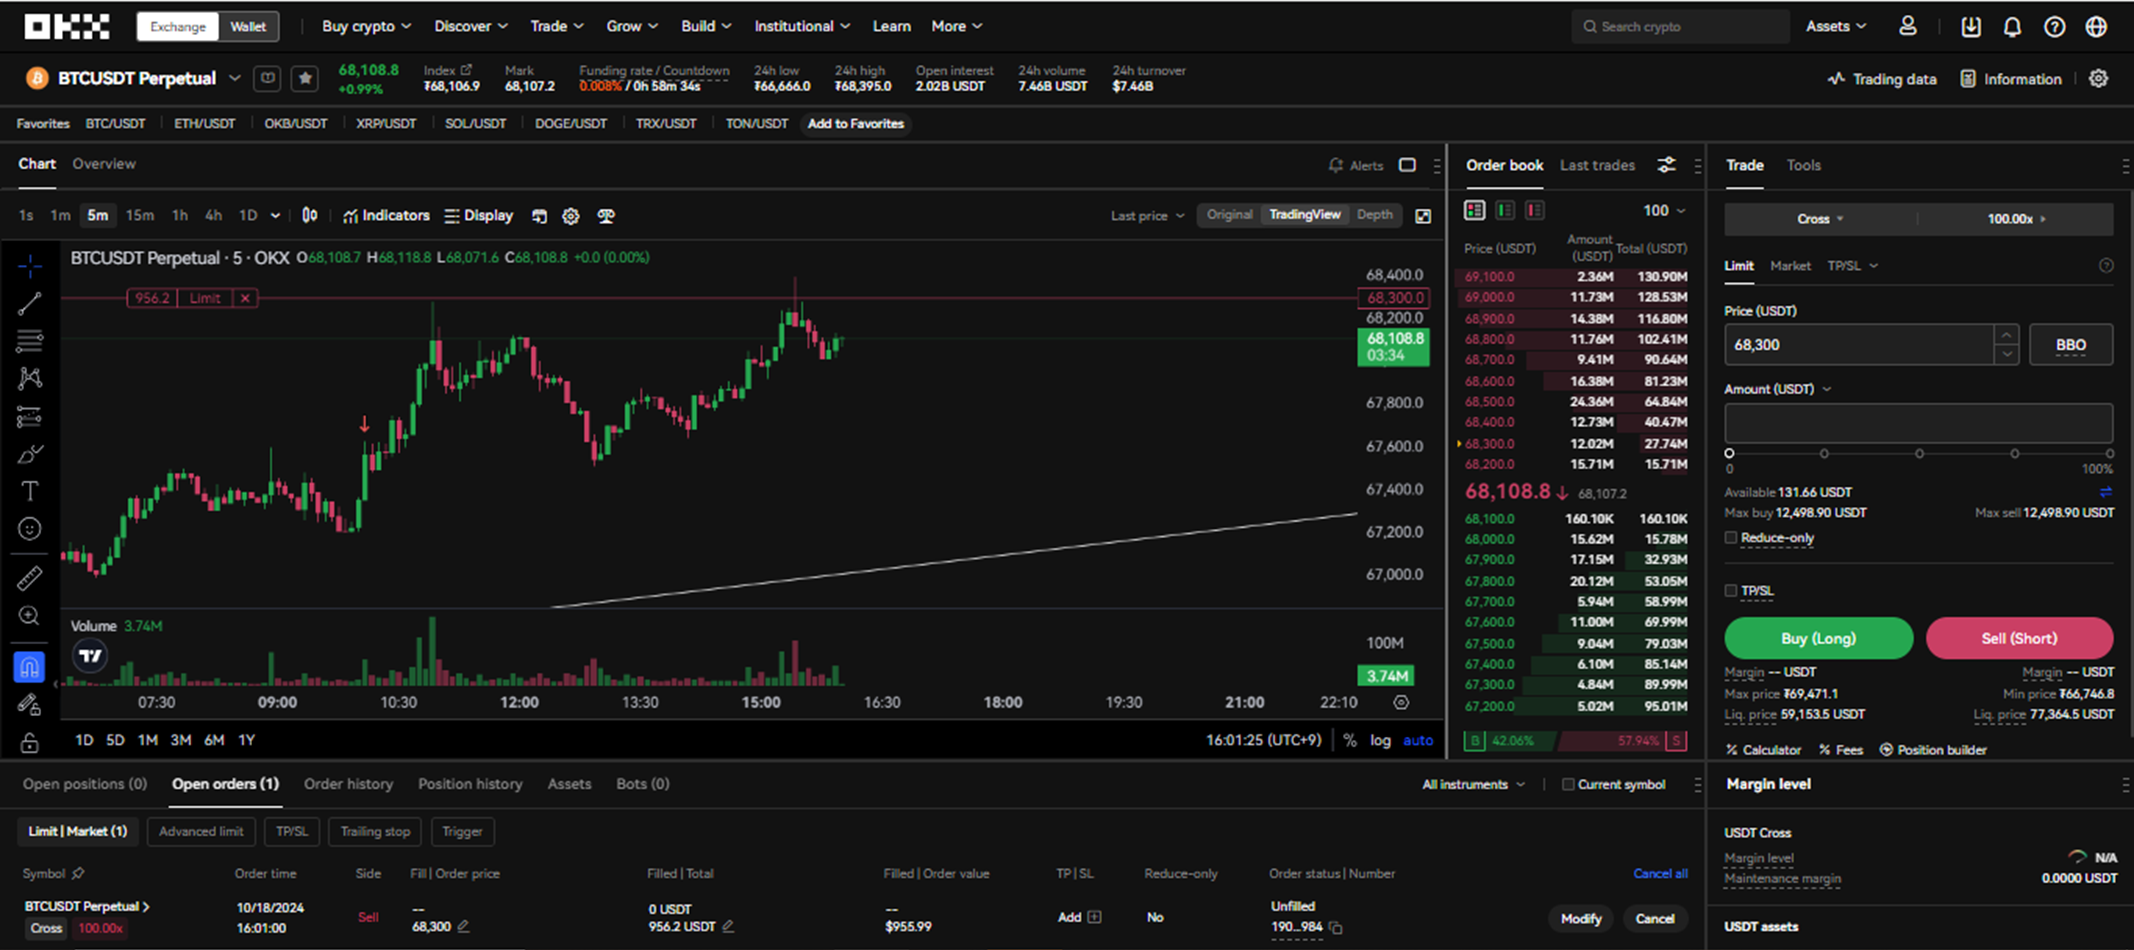
Task: Open the Trading data link
Action: click(x=1882, y=79)
